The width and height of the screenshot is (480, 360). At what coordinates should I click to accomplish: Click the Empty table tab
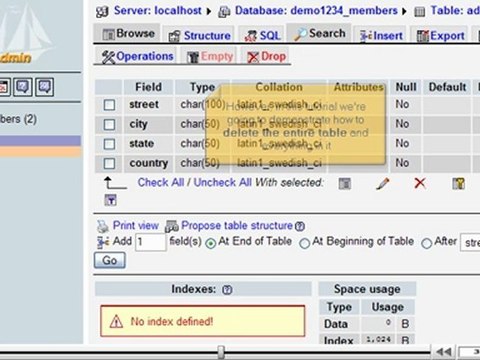click(x=209, y=56)
